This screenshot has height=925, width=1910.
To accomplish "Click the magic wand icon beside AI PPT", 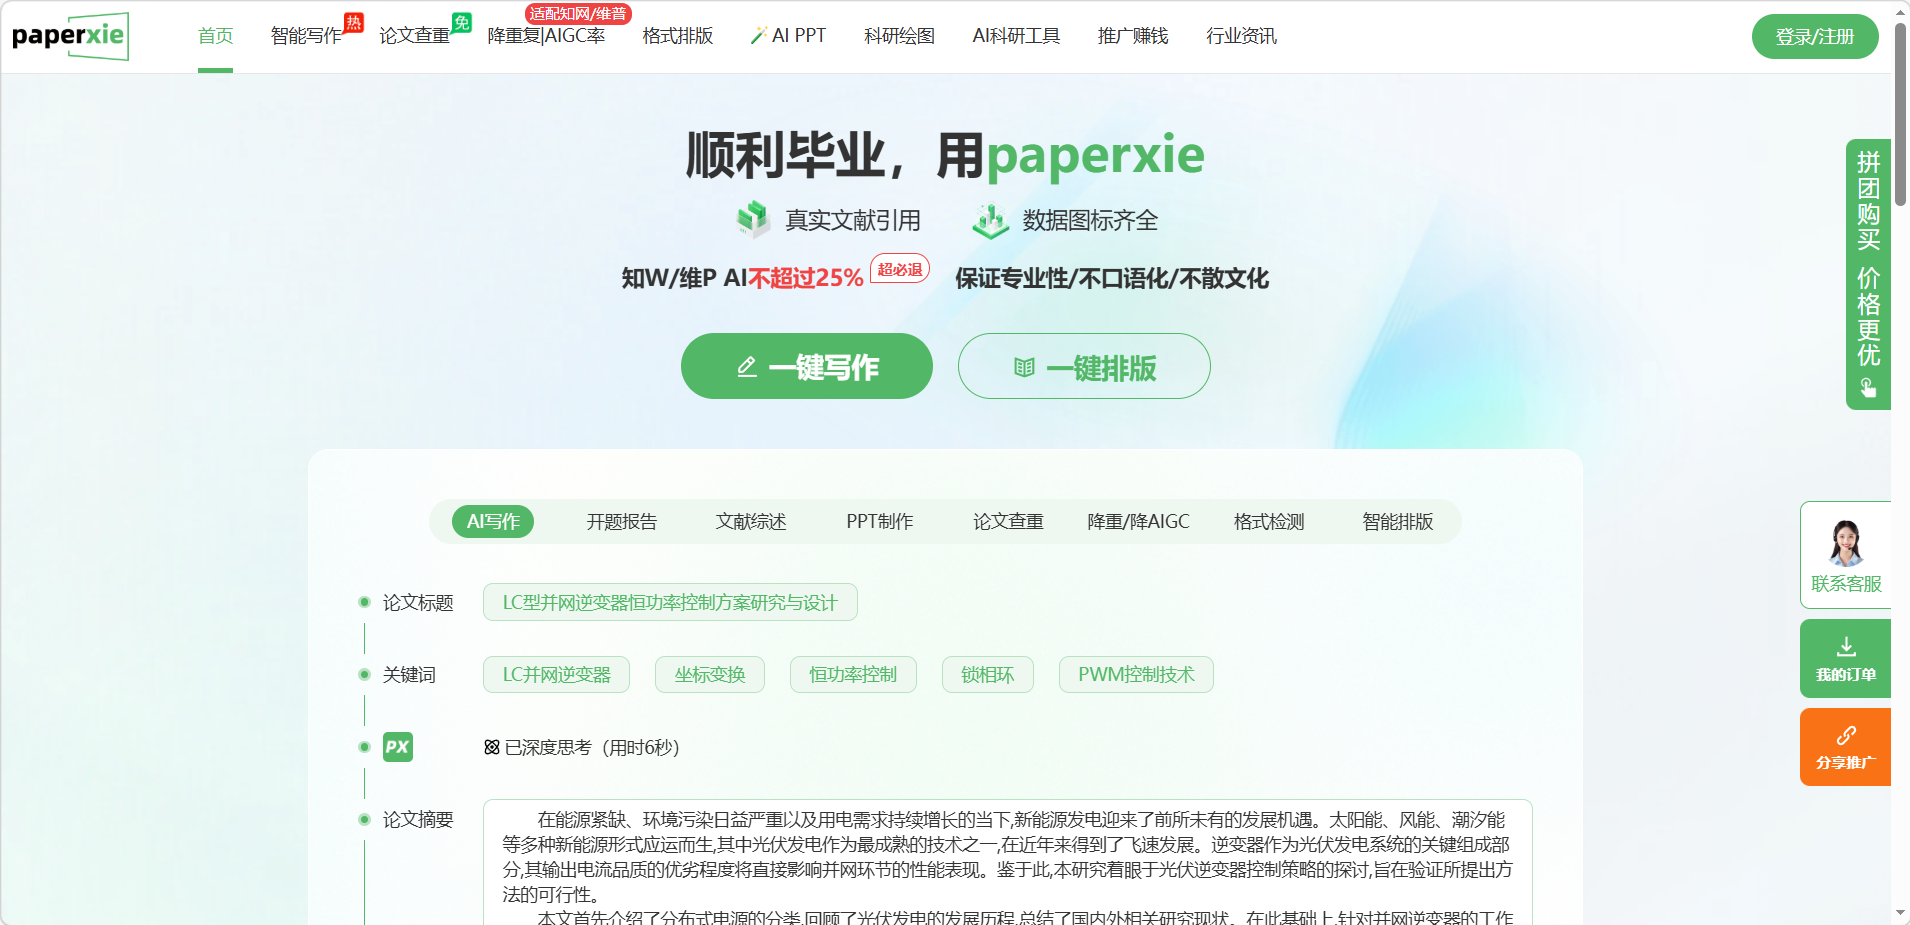I will coord(759,36).
